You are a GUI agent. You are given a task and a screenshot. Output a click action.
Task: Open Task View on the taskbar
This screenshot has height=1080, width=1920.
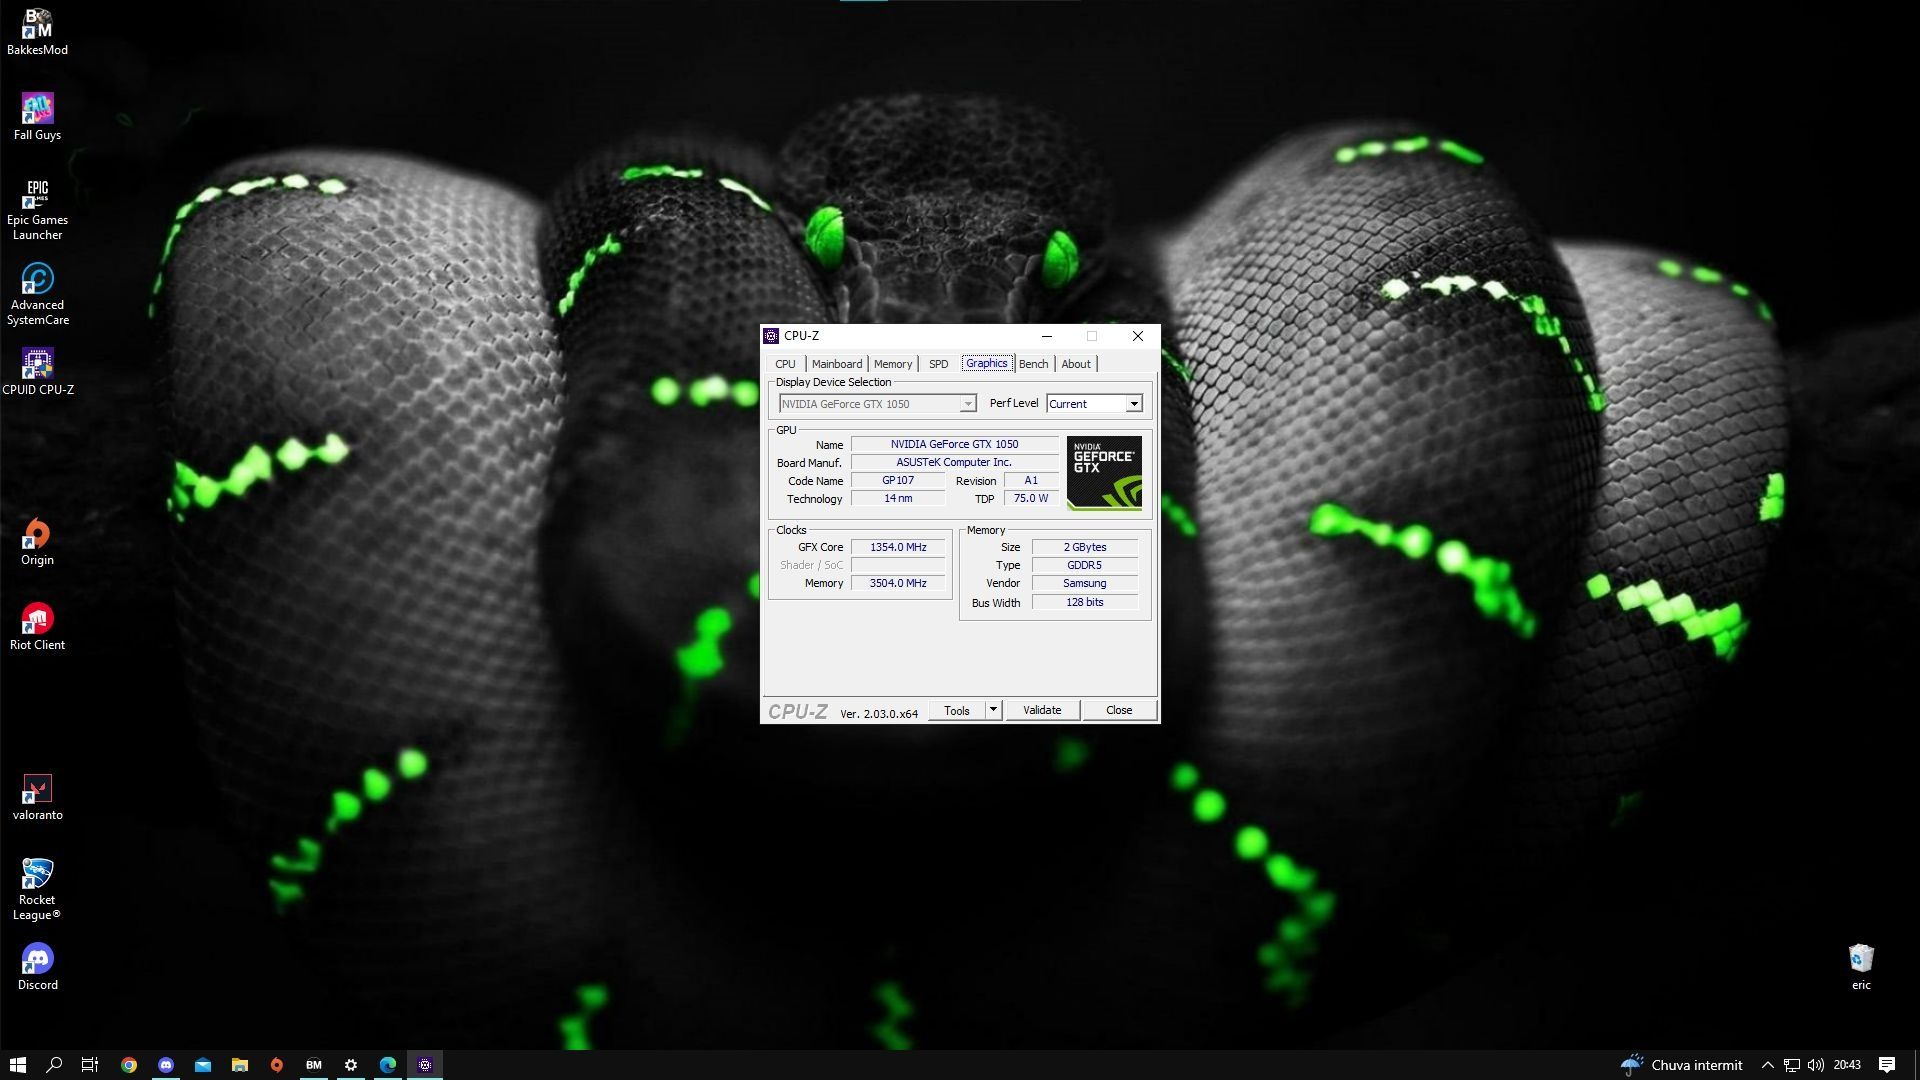pos(90,1065)
